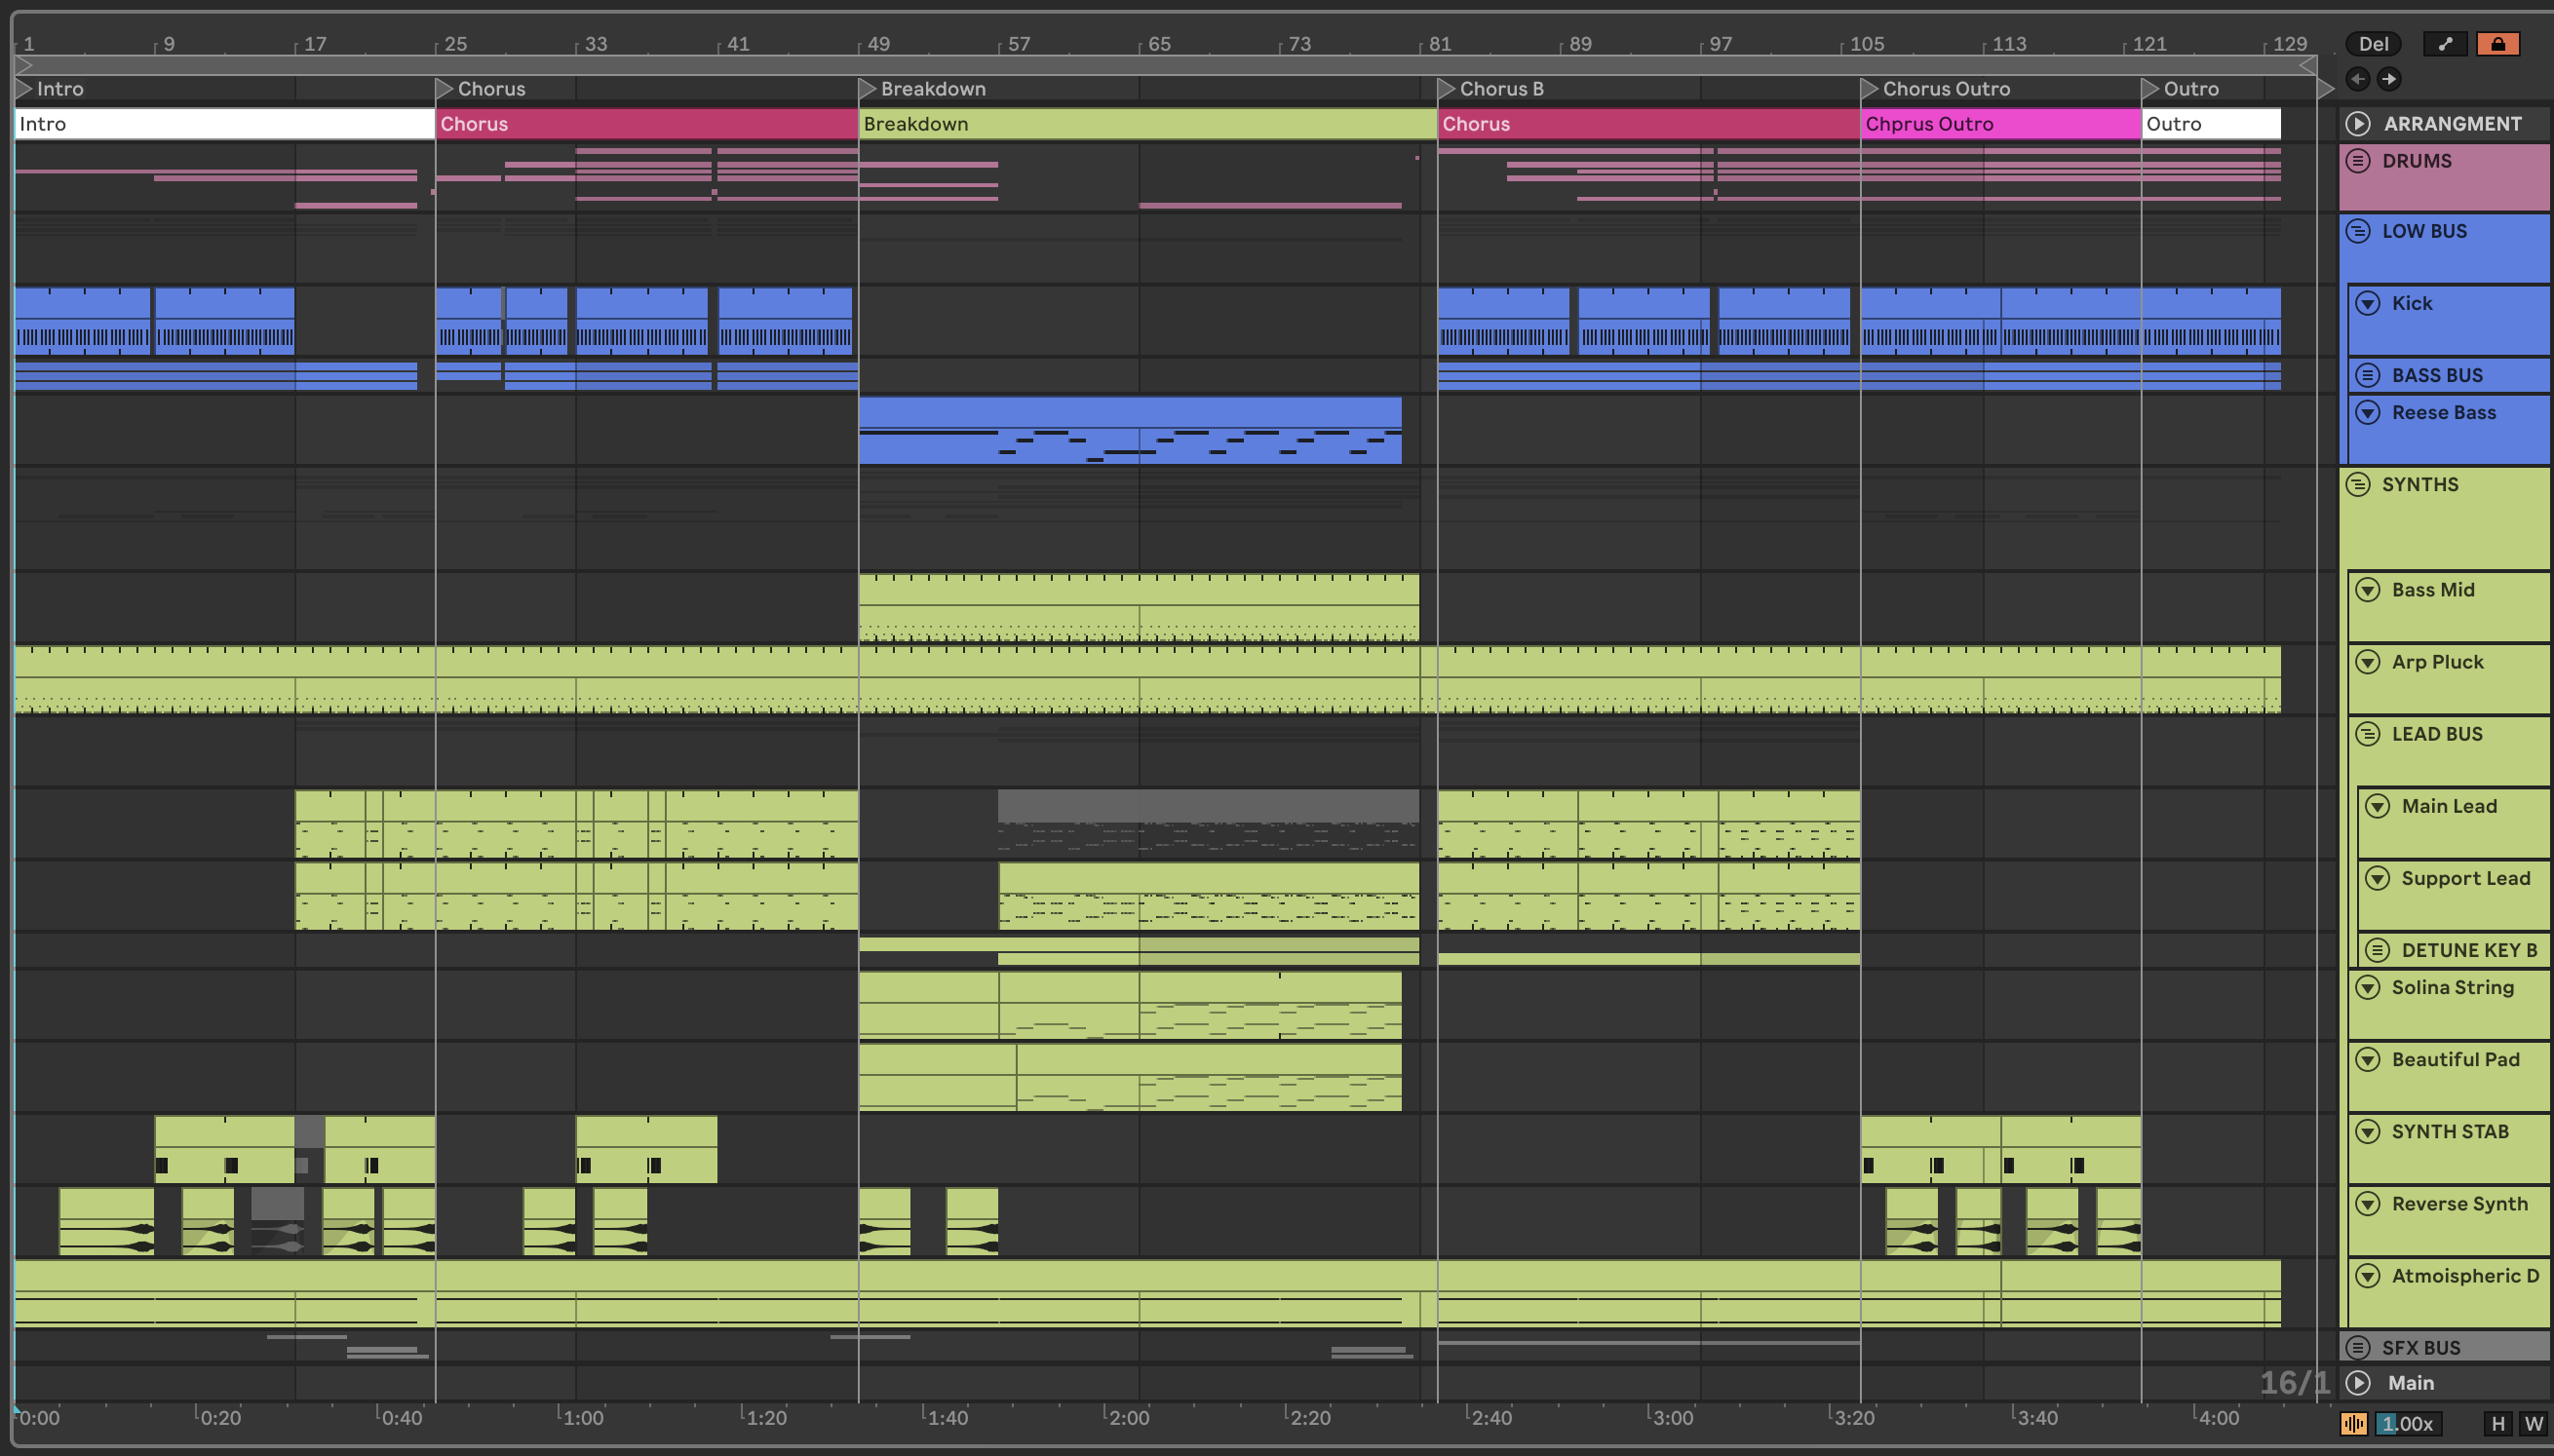Select the pink Chprus Outro clip
This screenshot has height=1456, width=2554.
(1998, 124)
